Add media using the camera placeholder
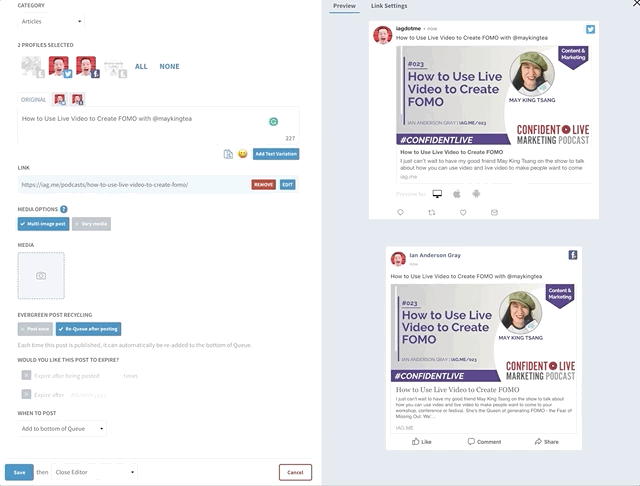The width and height of the screenshot is (640, 486). 41,276
